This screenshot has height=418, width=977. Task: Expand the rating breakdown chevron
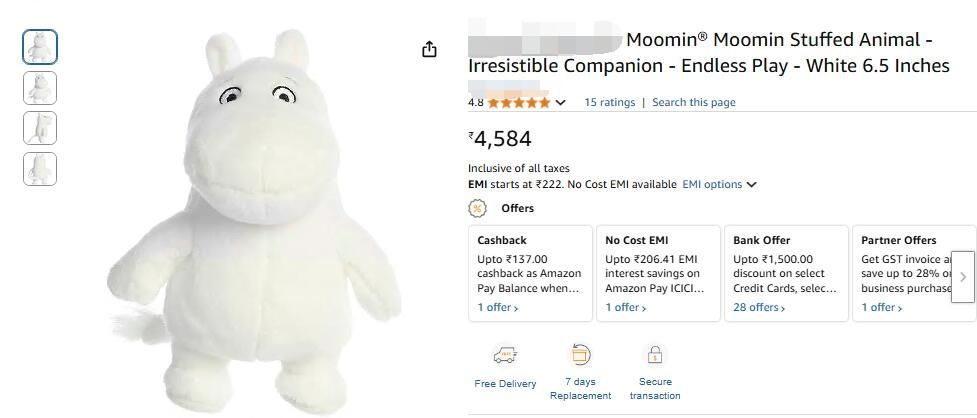[561, 102]
